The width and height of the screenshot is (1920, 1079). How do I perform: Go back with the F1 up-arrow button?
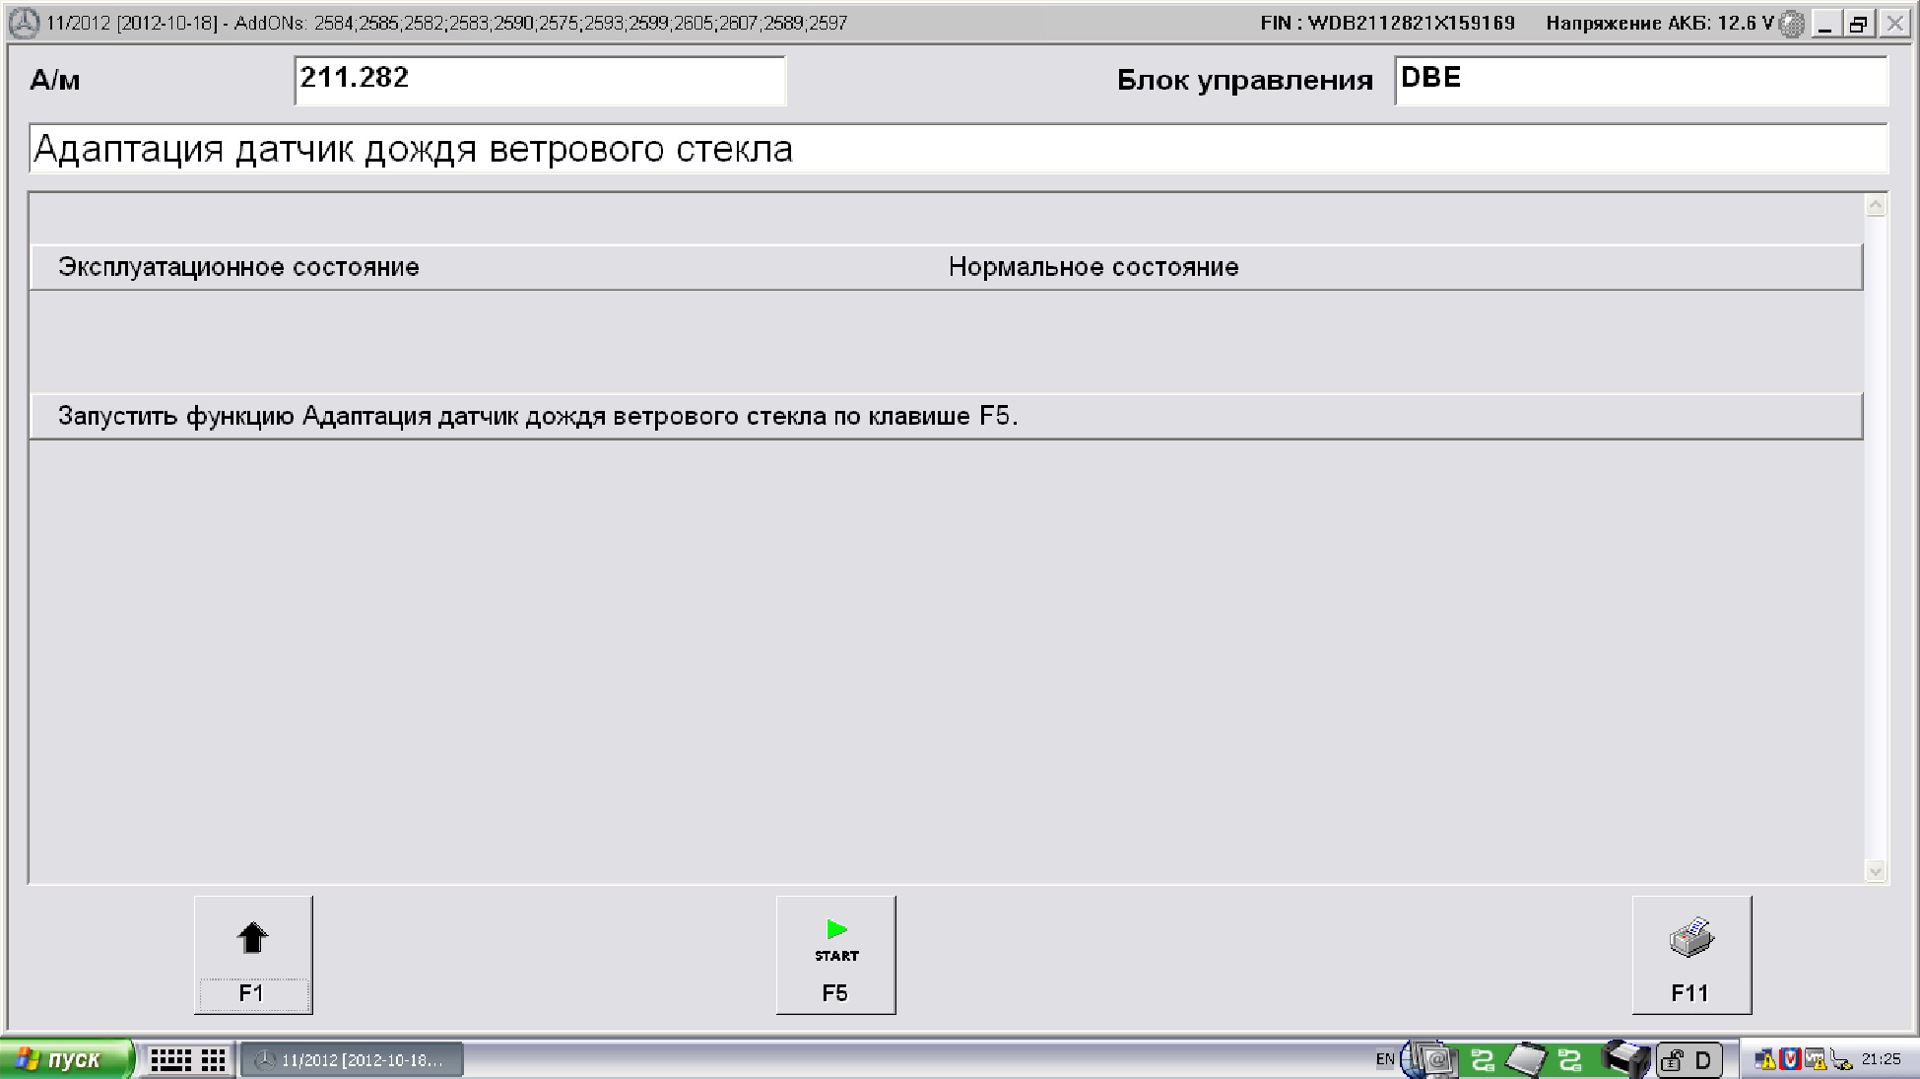click(x=253, y=955)
